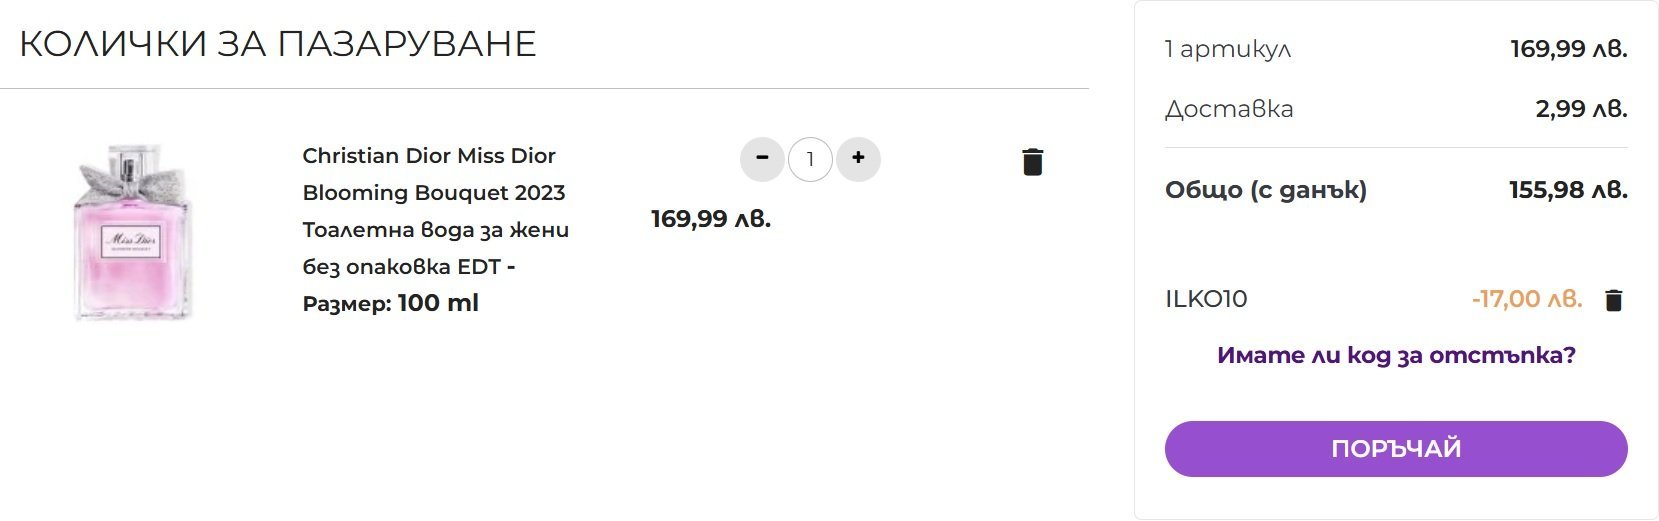Screen dimensions: 1659x521
Task: Delete Miss Dior item via trash icon
Action: point(1033,162)
